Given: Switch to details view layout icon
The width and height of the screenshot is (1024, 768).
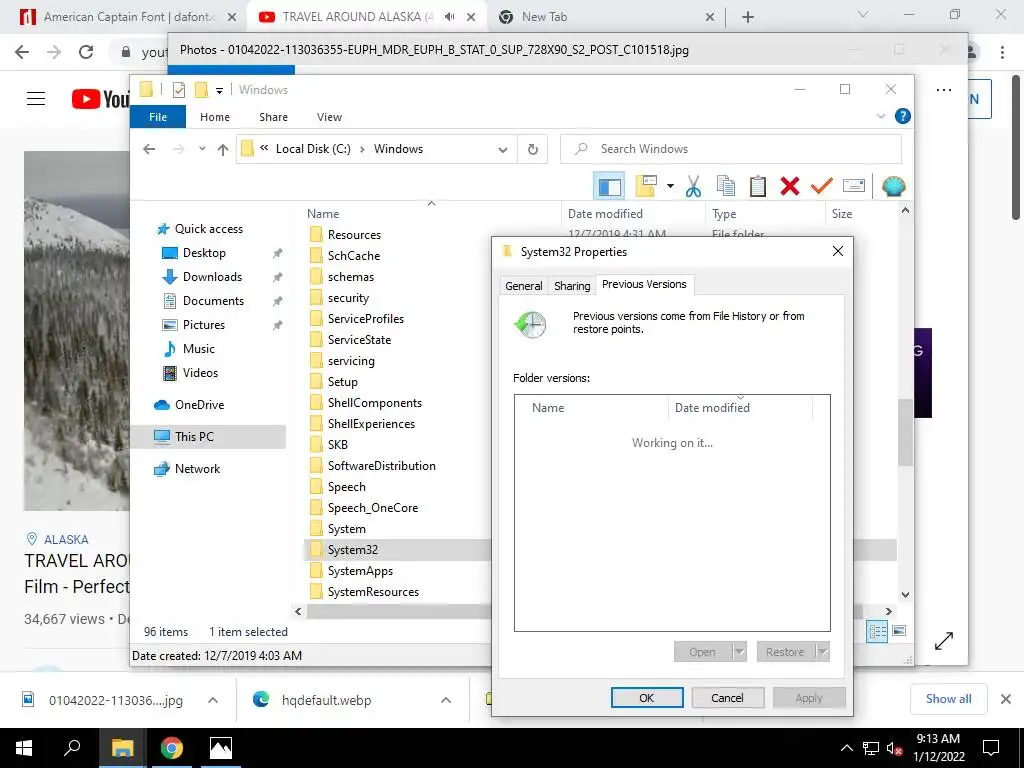Looking at the screenshot, I should [876, 632].
